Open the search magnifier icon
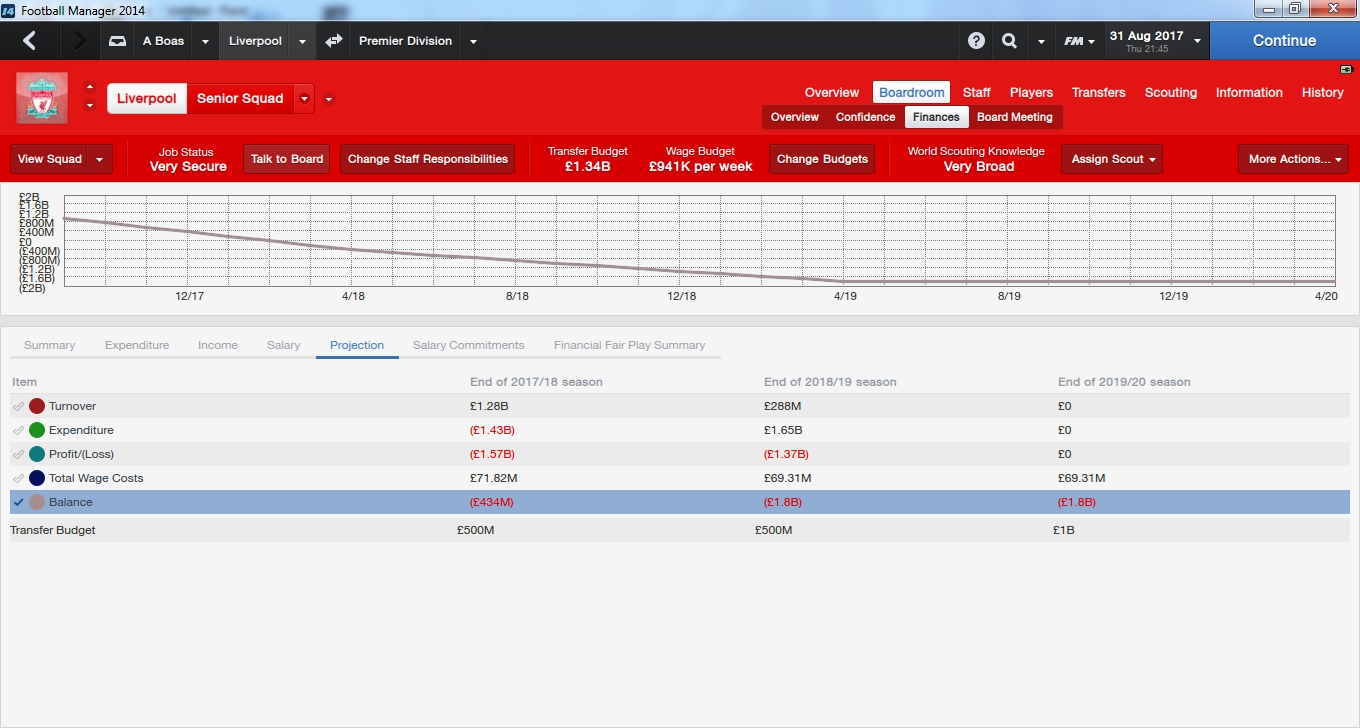 (1009, 41)
